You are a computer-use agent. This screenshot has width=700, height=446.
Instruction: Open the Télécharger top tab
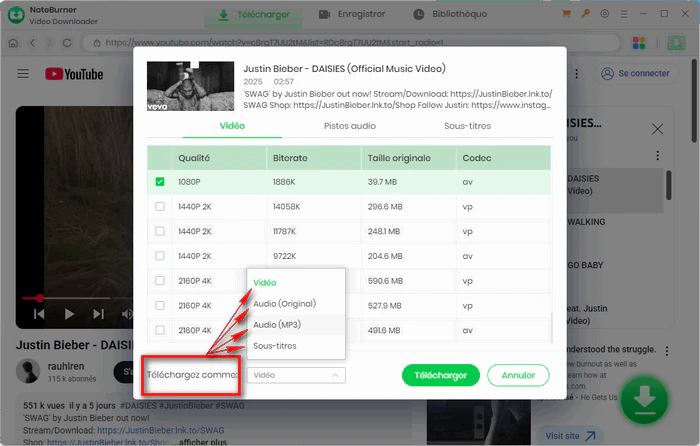click(254, 15)
